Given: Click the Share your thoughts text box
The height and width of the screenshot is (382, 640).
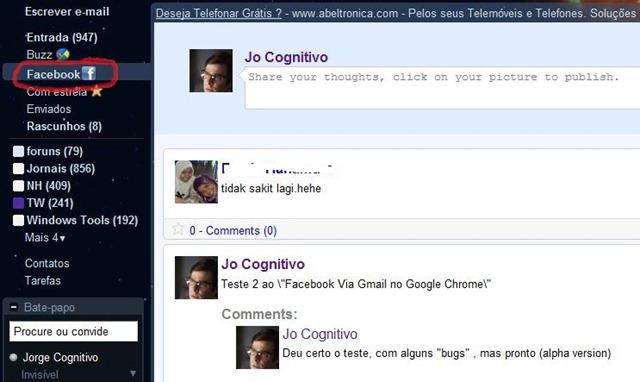Looking at the screenshot, I should coord(442,89).
